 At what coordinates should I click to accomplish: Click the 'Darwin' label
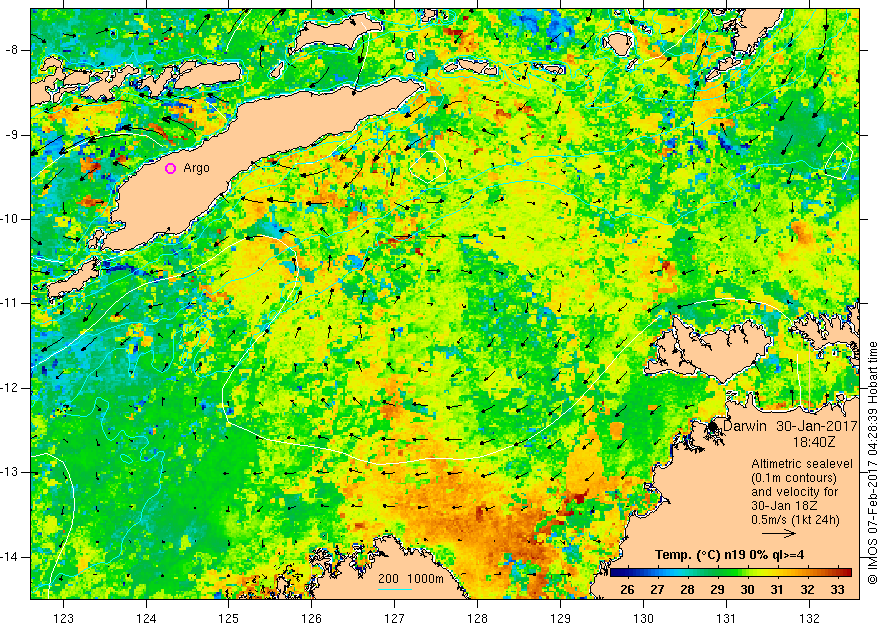[x=744, y=426]
